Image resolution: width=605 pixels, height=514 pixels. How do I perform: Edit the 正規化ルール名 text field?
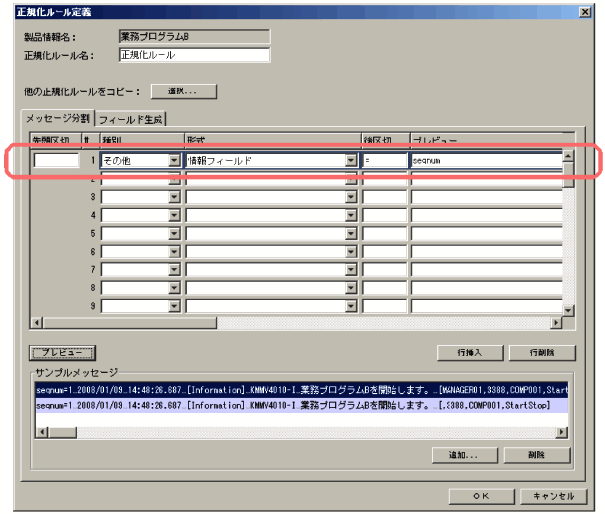tap(194, 55)
